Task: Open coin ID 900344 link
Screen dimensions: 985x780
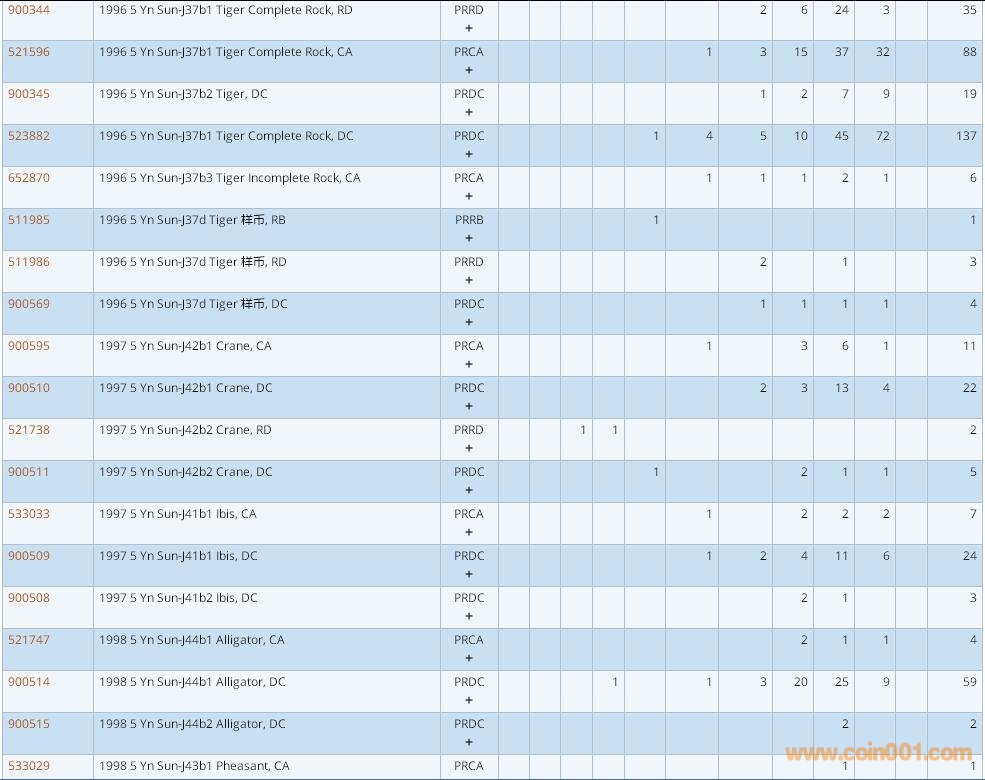Action: pyautogui.click(x=28, y=10)
